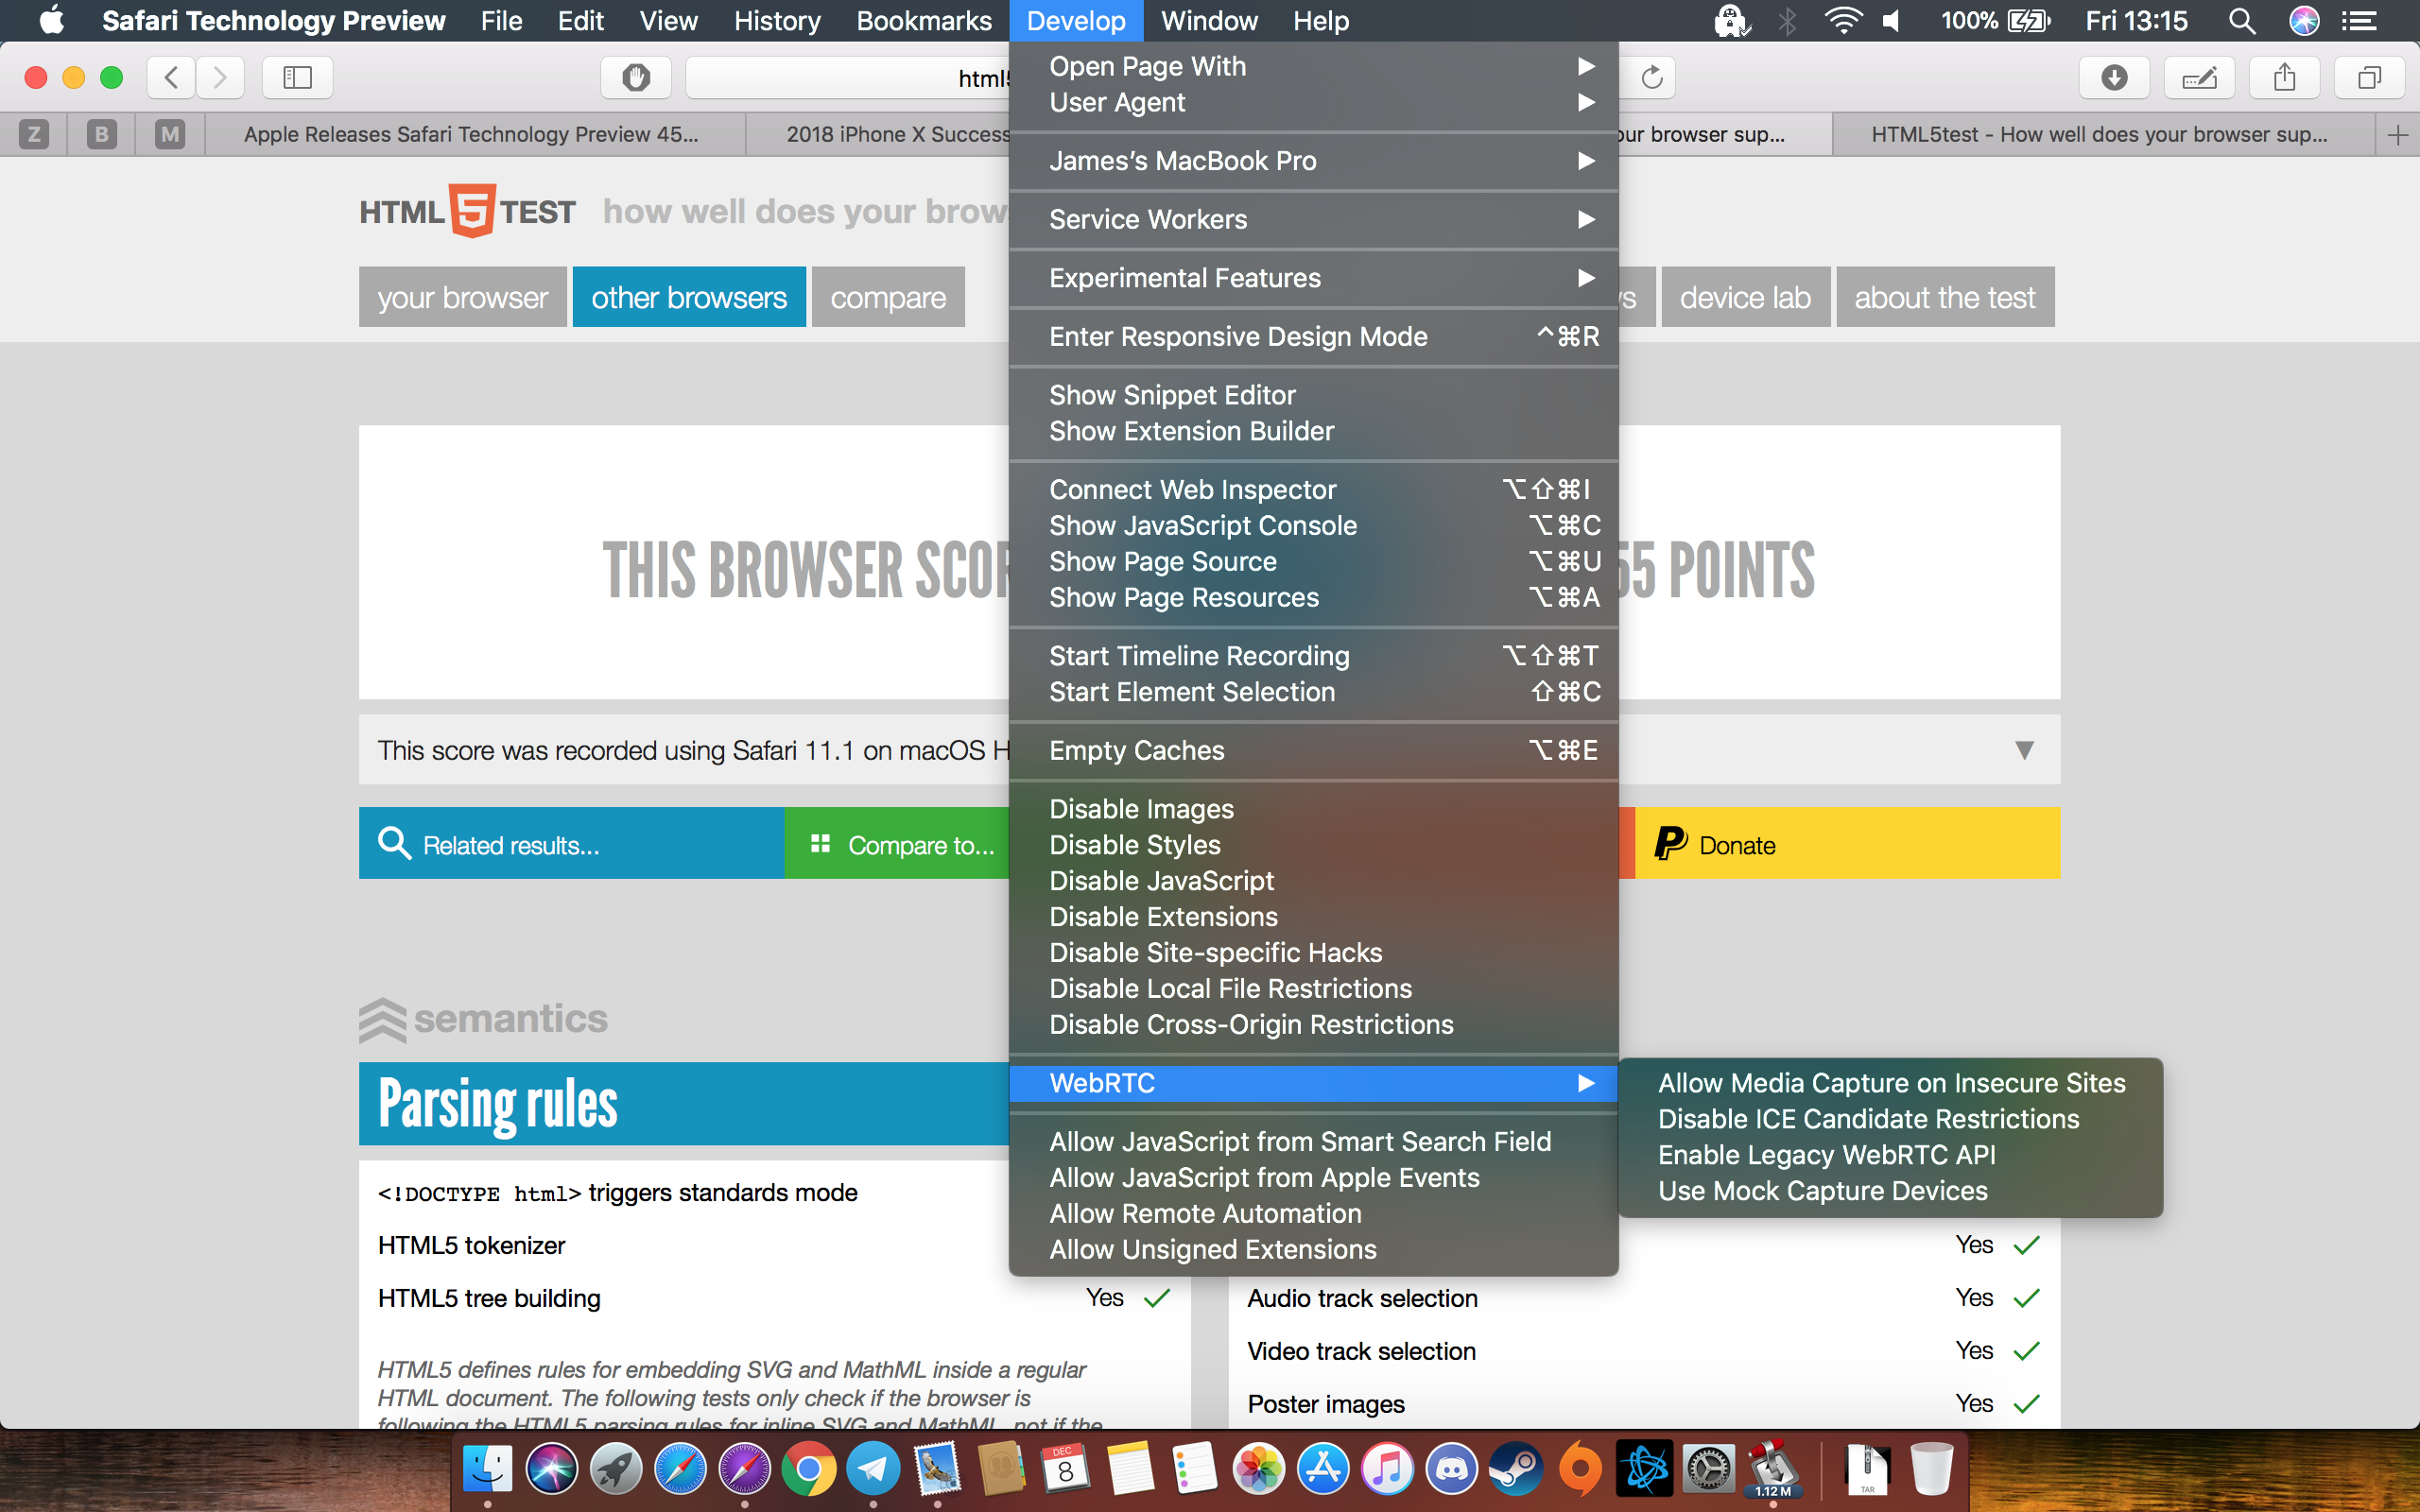Toggle Allow JavaScript from Smart Search Field
This screenshot has height=1512, width=2420.
click(1313, 1142)
